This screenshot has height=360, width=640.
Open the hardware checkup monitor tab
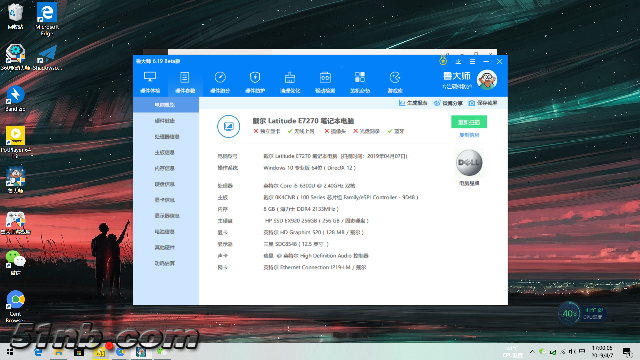(150, 82)
